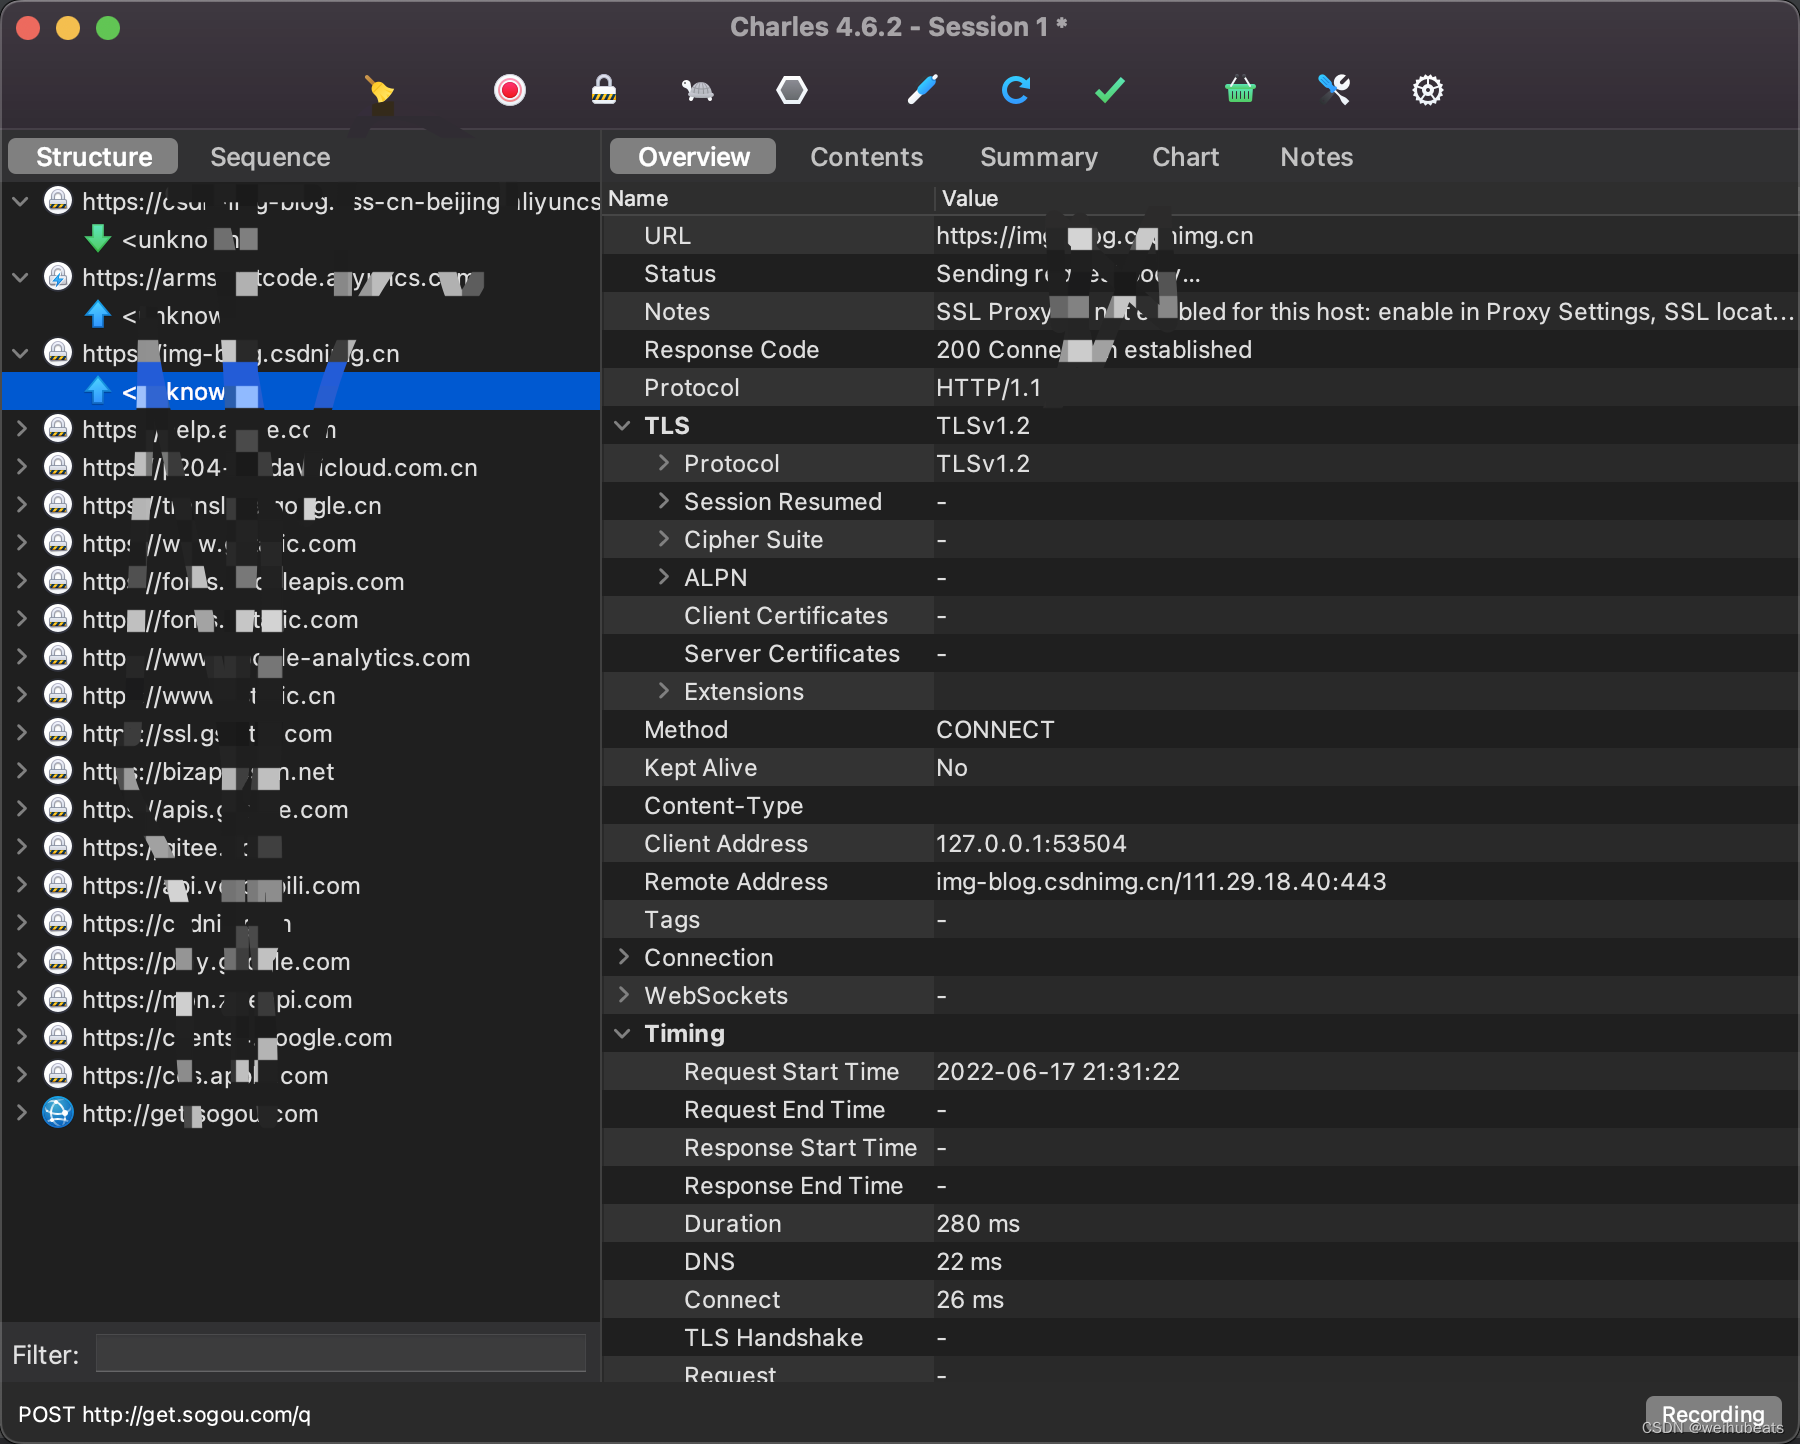The image size is (1800, 1444).
Task: Collapse the TLS section
Action: (x=623, y=426)
